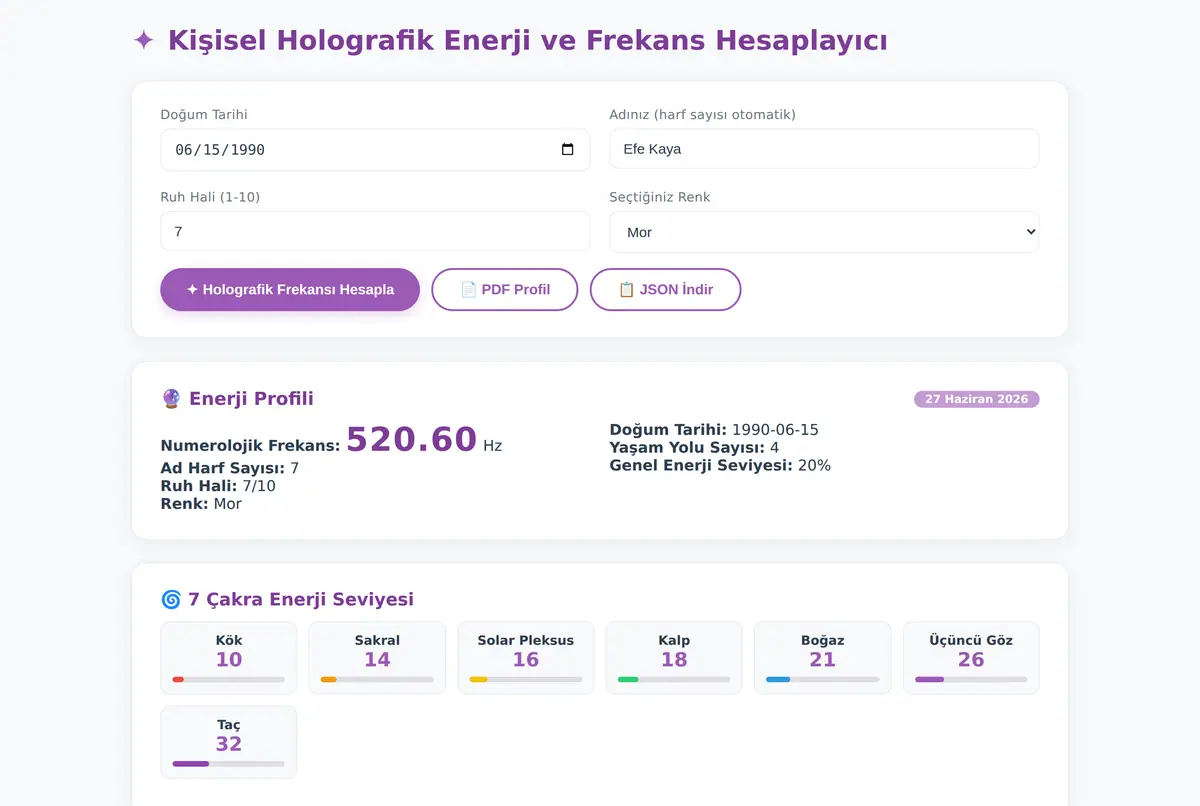Open the Seçtiğiniz Renk dropdown showing Mor
Viewport: 1200px width, 806px height.
824,232
